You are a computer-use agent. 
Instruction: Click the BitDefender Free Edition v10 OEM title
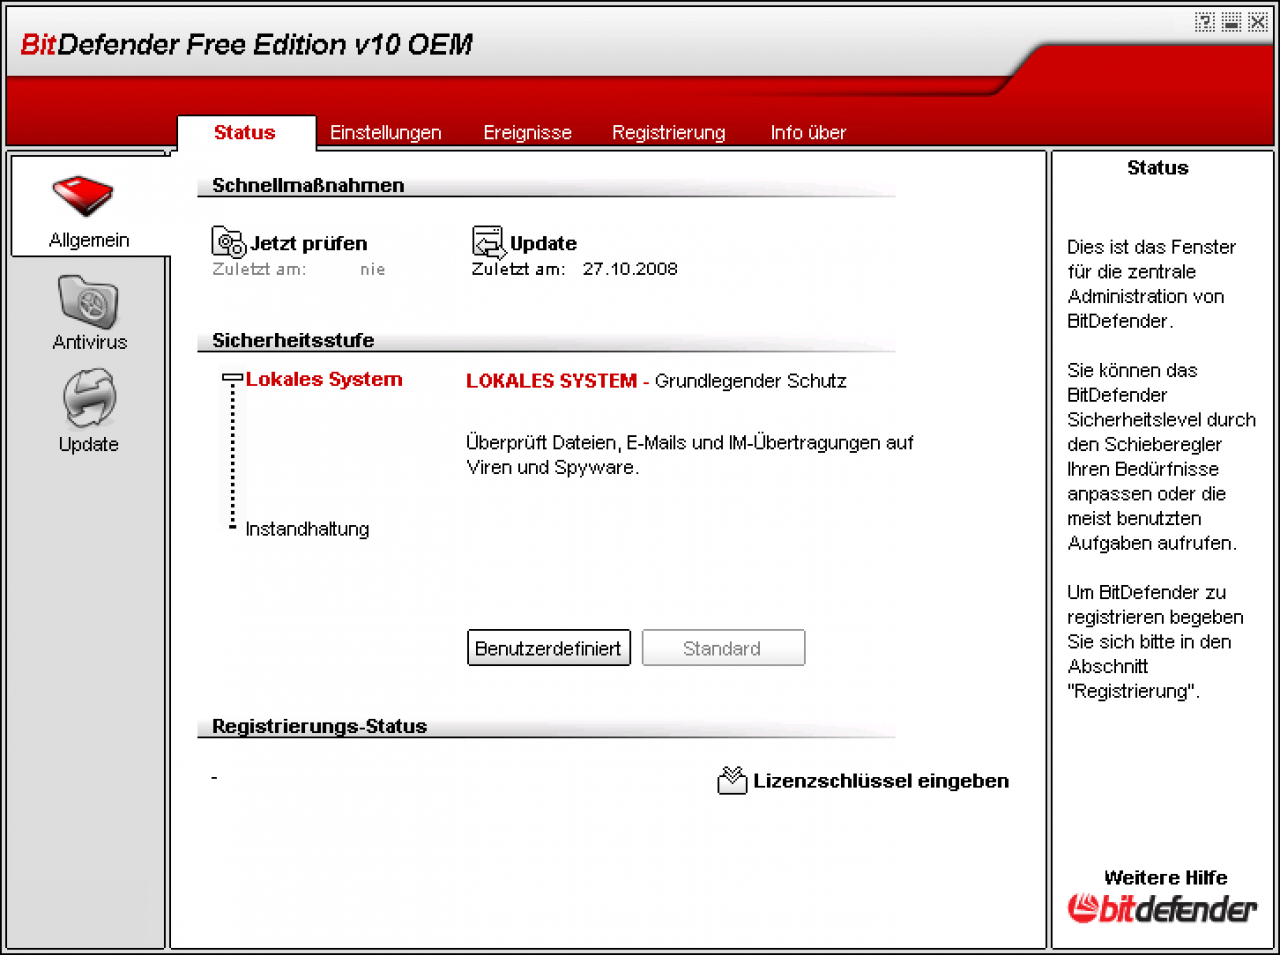[x=246, y=45]
